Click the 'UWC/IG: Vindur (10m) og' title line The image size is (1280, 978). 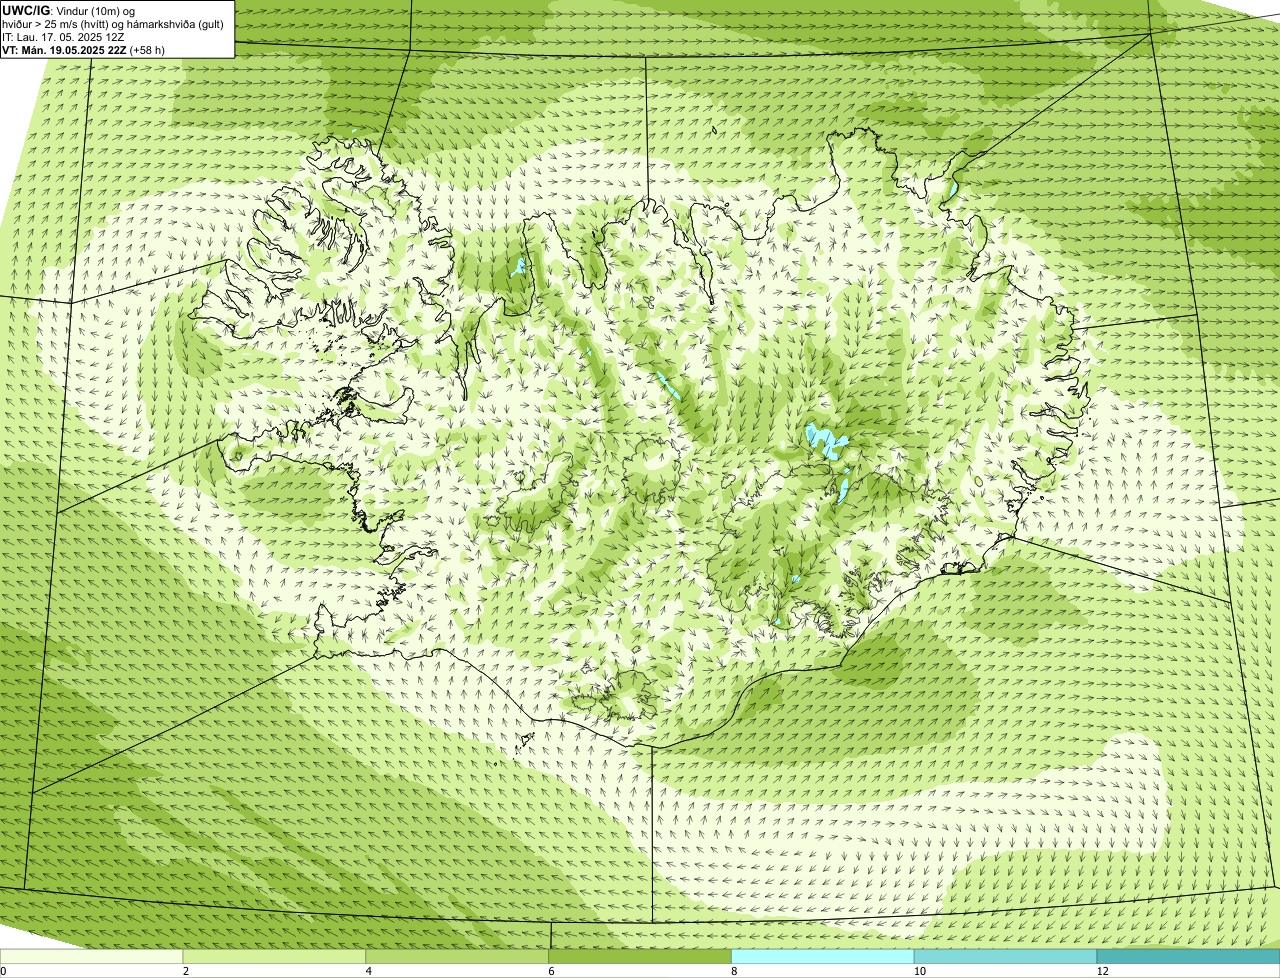click(69, 10)
